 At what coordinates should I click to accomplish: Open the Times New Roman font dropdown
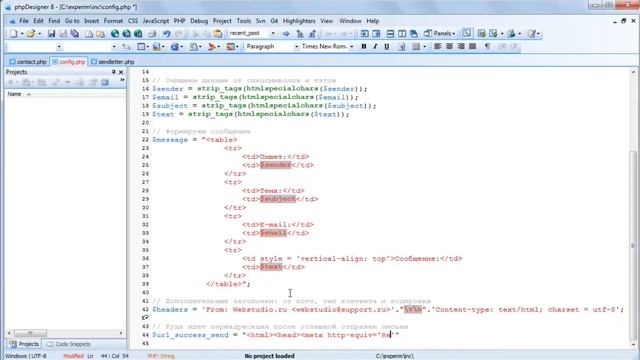(x=351, y=47)
